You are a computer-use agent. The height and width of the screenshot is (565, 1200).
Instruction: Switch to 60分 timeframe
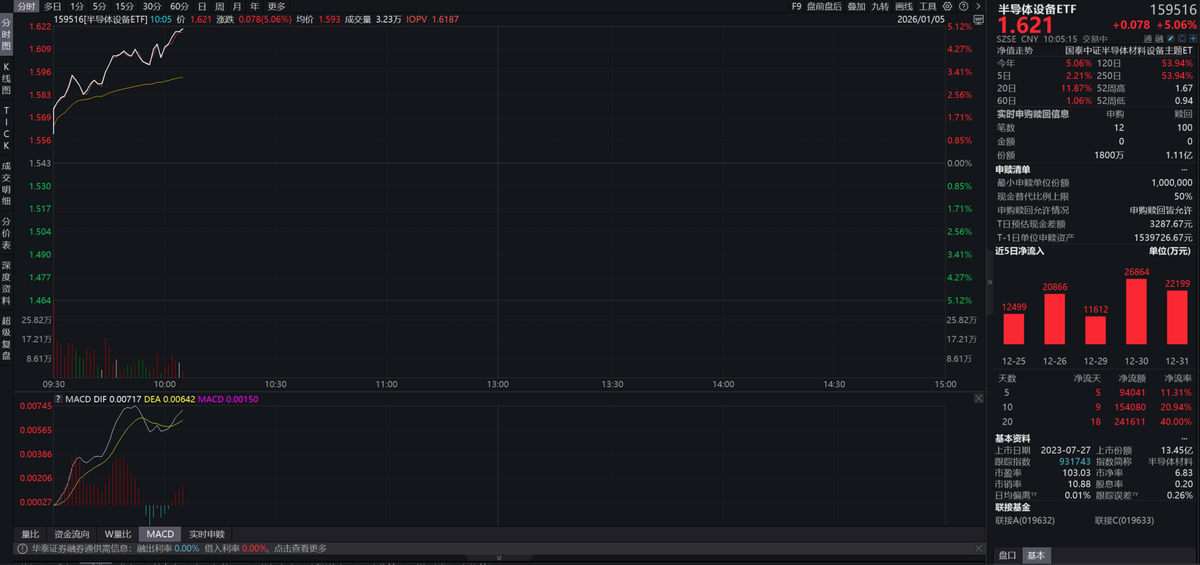coord(180,6)
